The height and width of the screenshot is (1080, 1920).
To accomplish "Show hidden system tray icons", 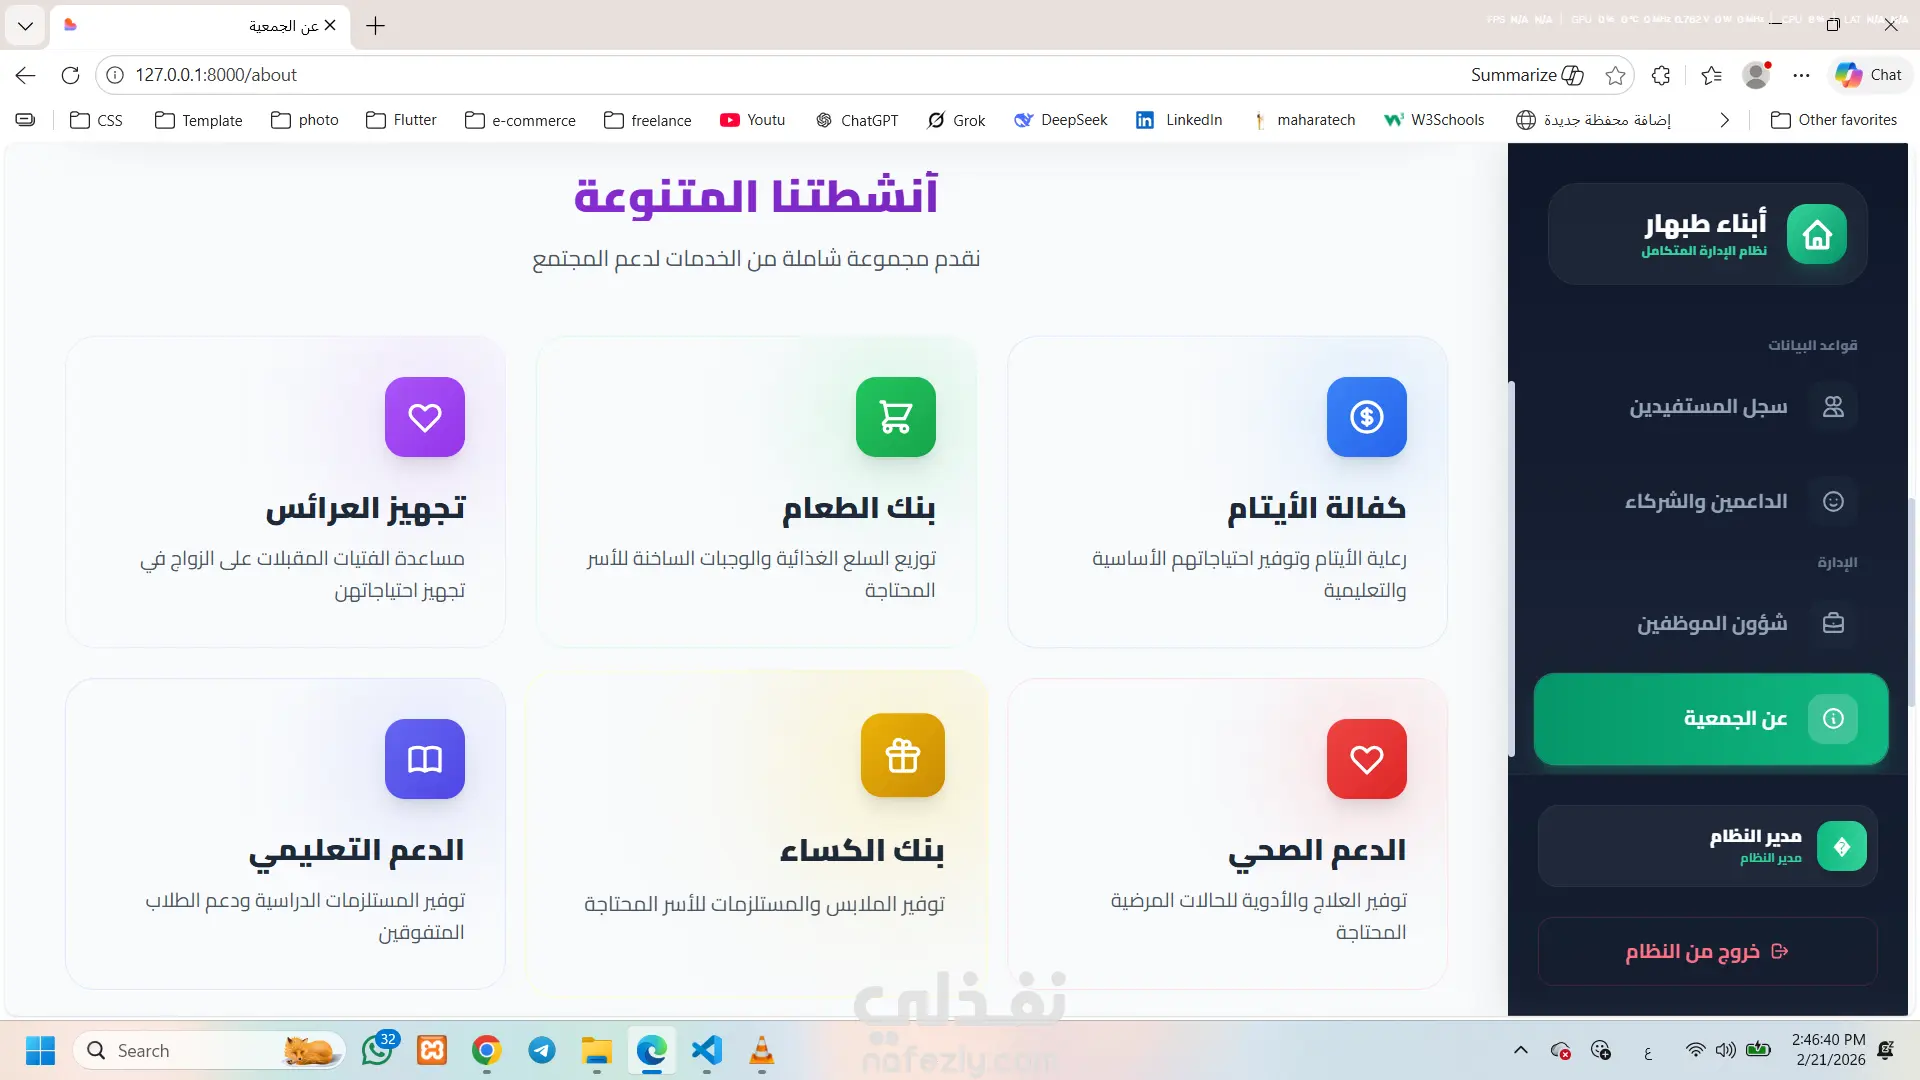I will coord(1520,1050).
